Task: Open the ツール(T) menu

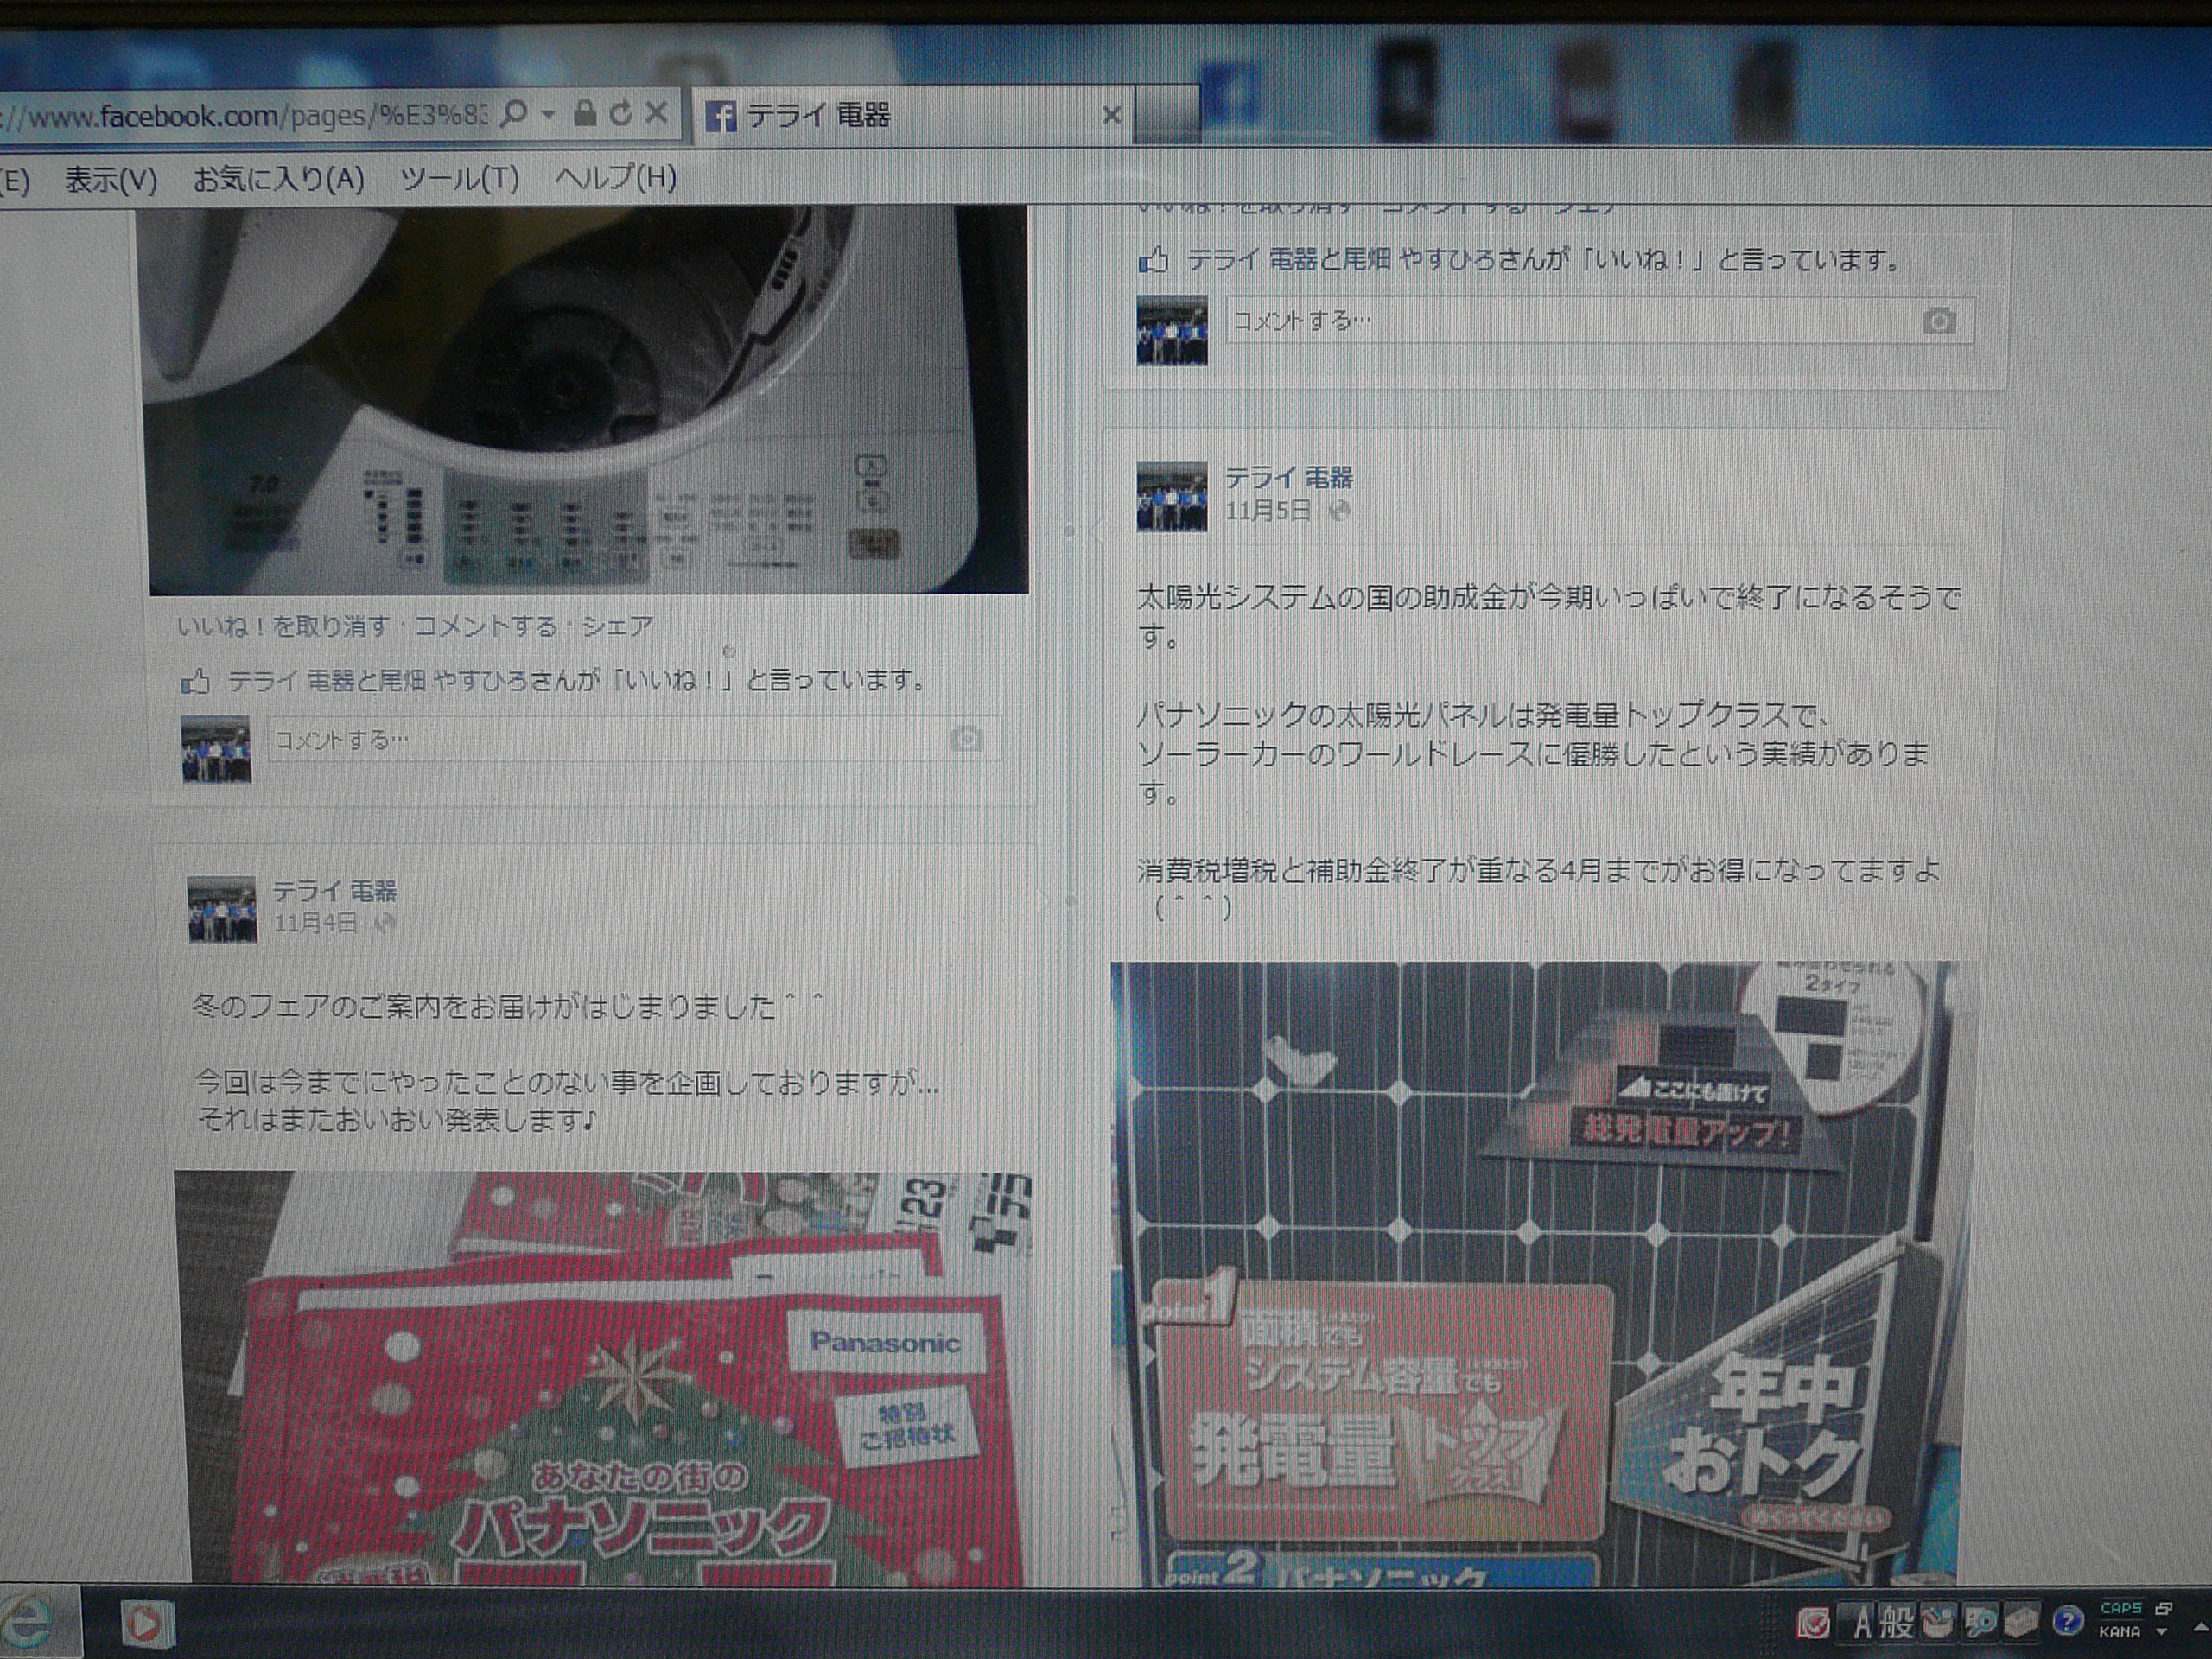Action: [x=459, y=180]
